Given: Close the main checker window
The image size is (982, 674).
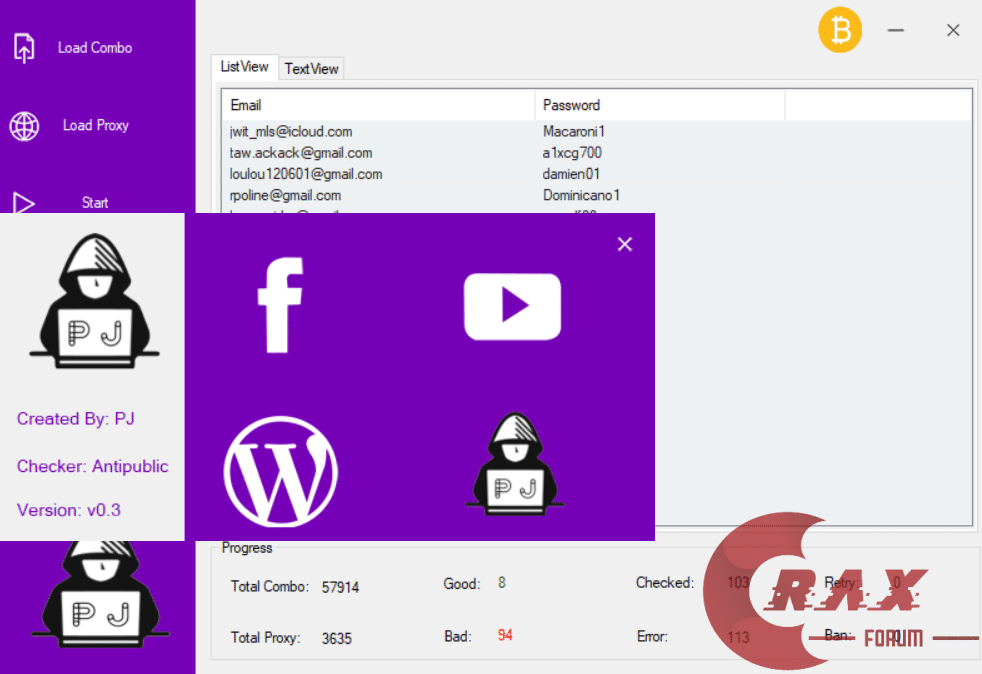Looking at the screenshot, I should (953, 30).
